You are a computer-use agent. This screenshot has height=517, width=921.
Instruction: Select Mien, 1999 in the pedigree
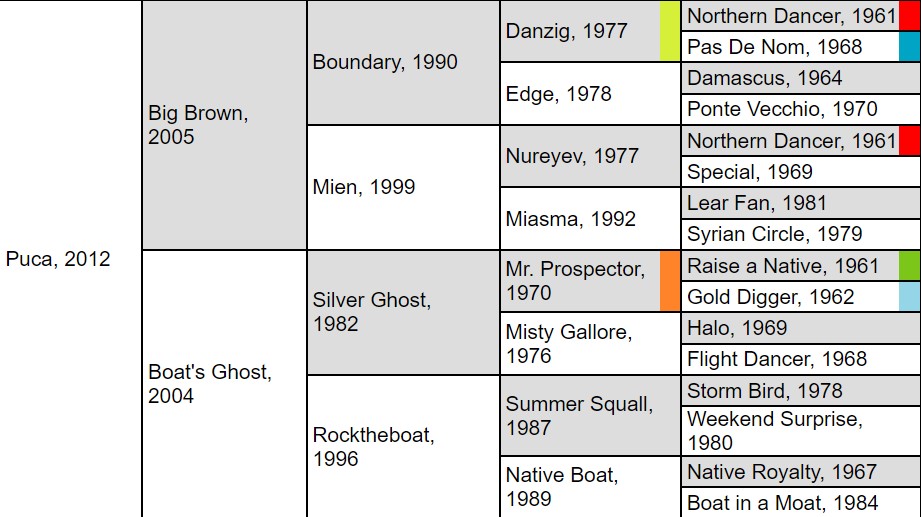403,187
